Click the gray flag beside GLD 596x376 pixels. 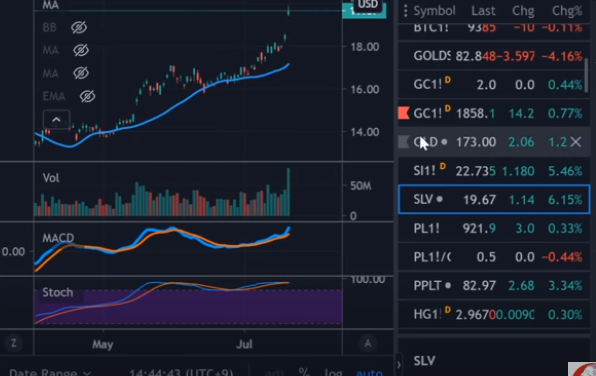click(404, 142)
